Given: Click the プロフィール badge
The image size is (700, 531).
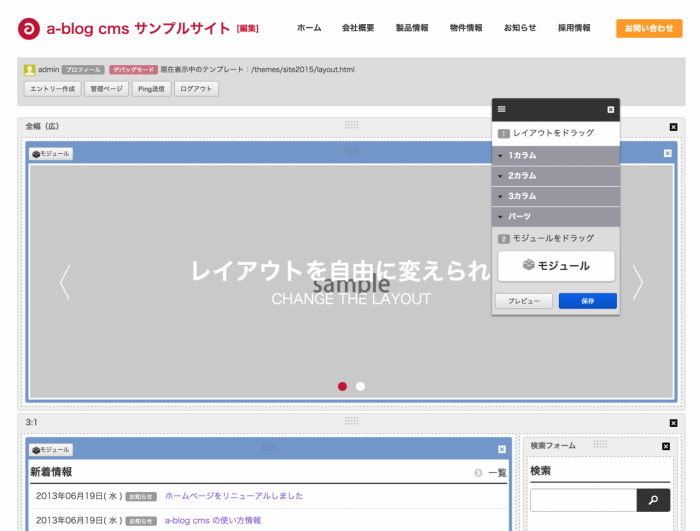Looking at the screenshot, I should [x=83, y=70].
